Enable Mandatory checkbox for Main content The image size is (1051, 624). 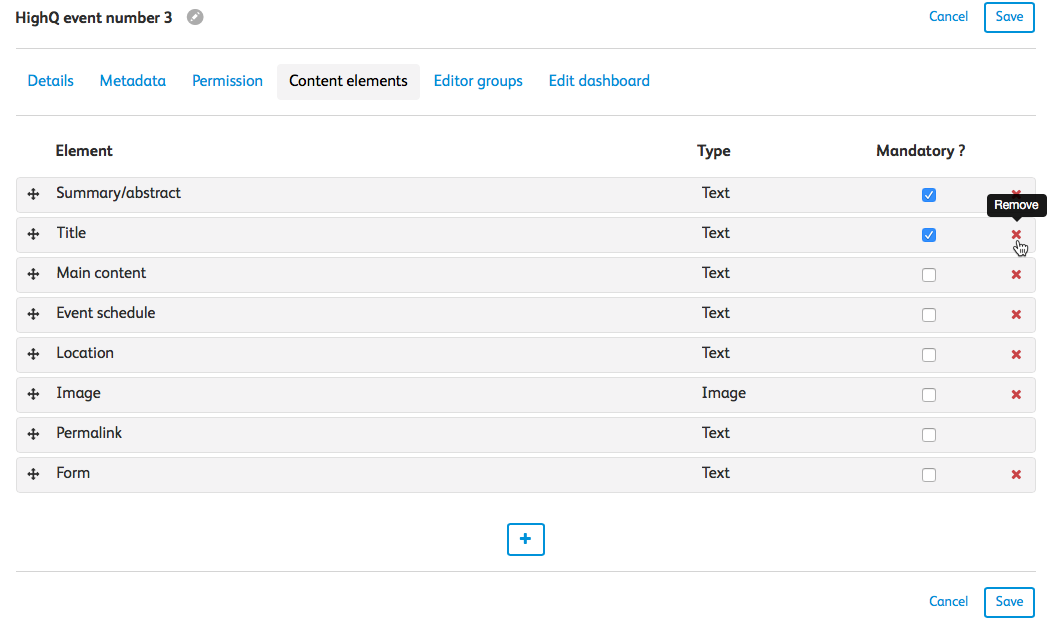[x=929, y=275]
